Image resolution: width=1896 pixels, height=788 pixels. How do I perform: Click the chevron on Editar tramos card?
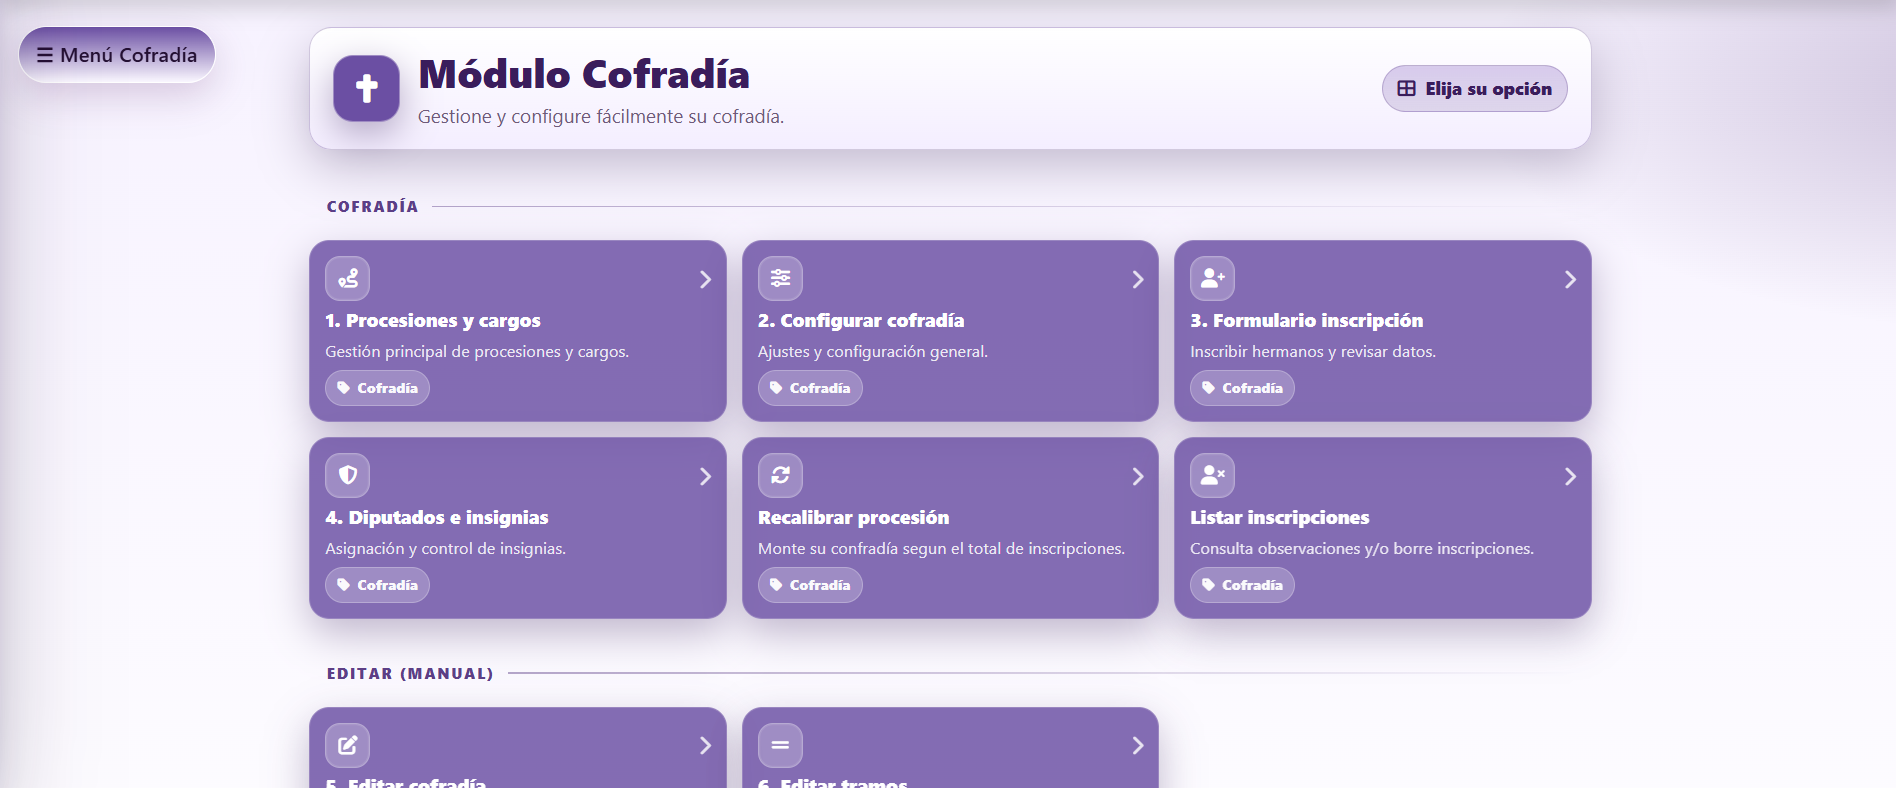click(1137, 746)
